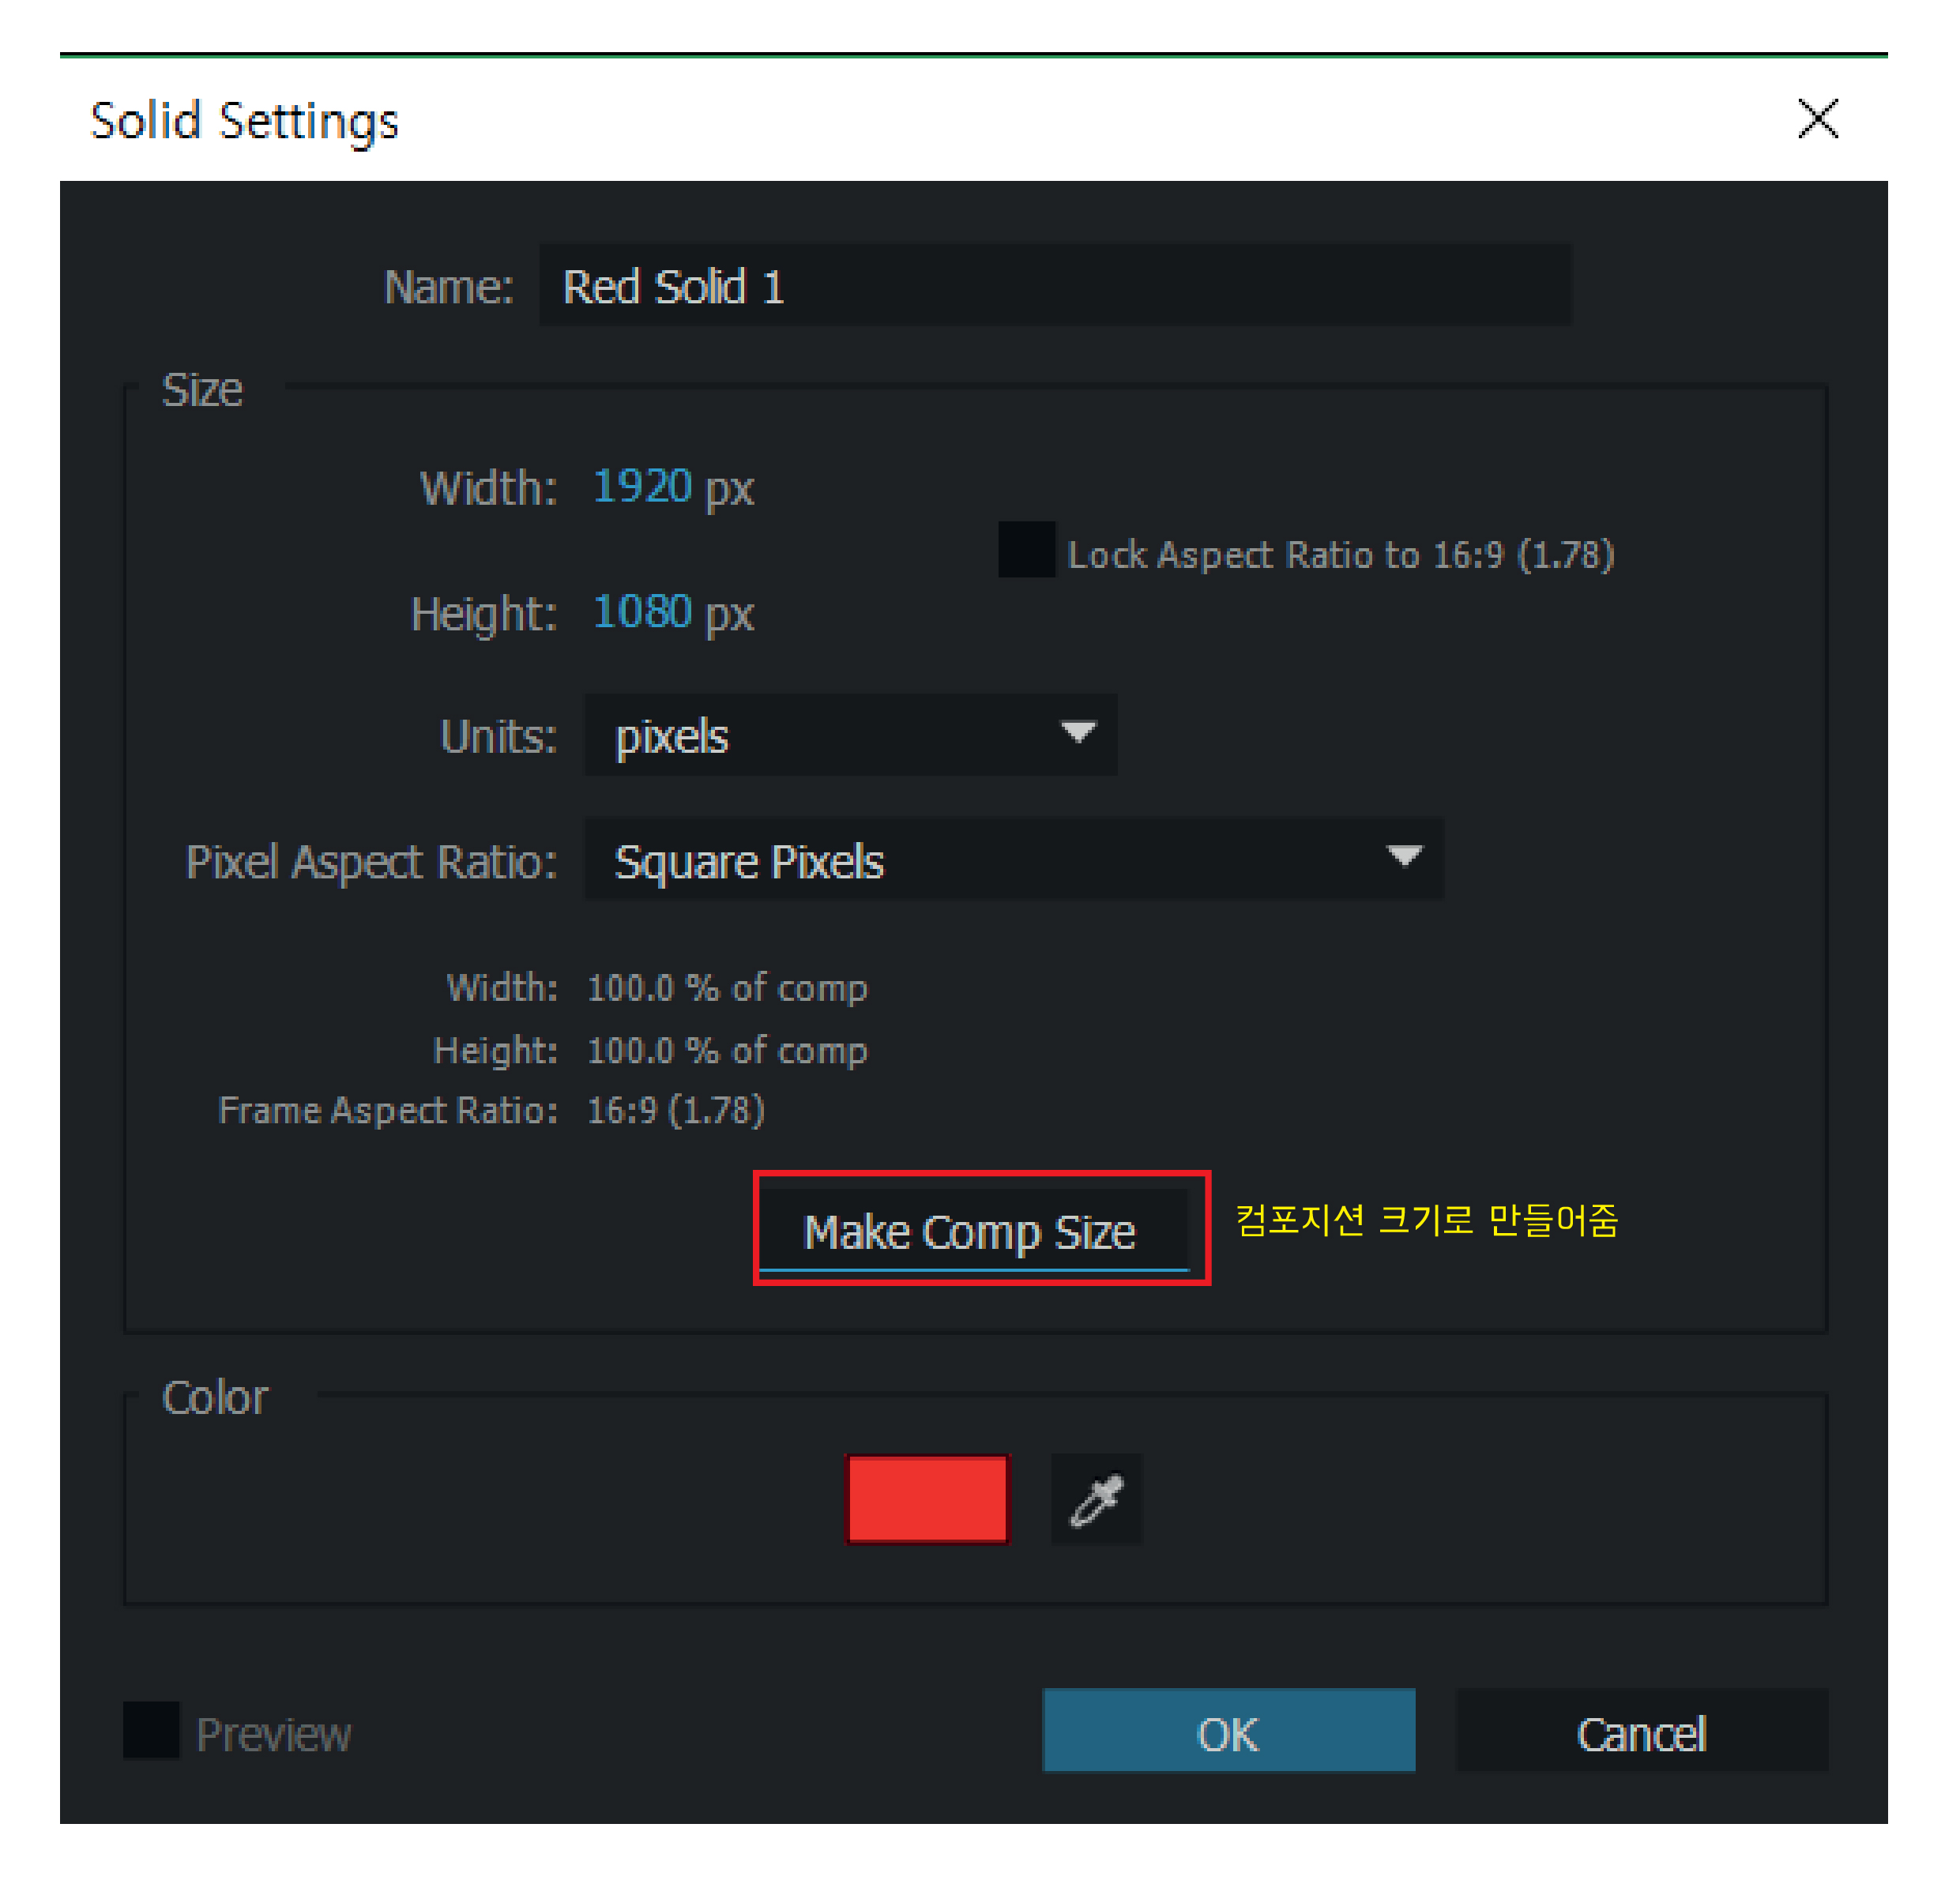Image resolution: width=1960 pixels, height=1899 pixels.
Task: Click the Preview label text
Action: [273, 1734]
